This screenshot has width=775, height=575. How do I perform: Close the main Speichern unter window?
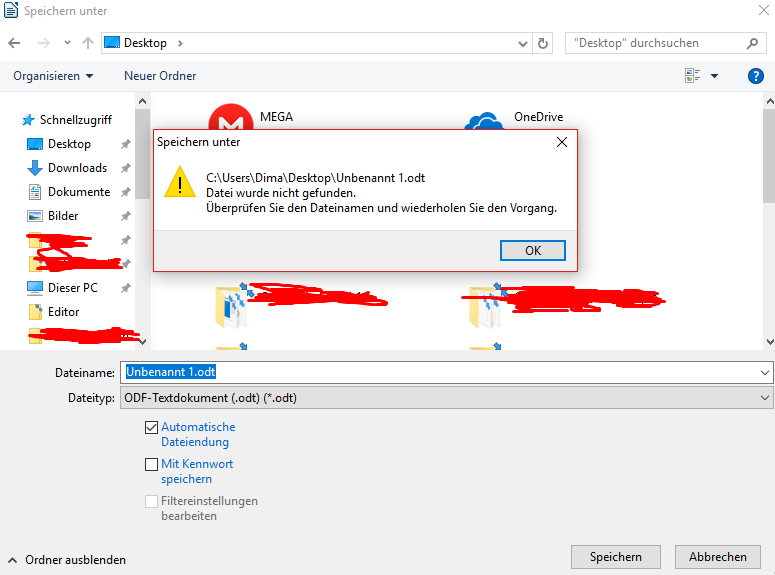(764, 10)
